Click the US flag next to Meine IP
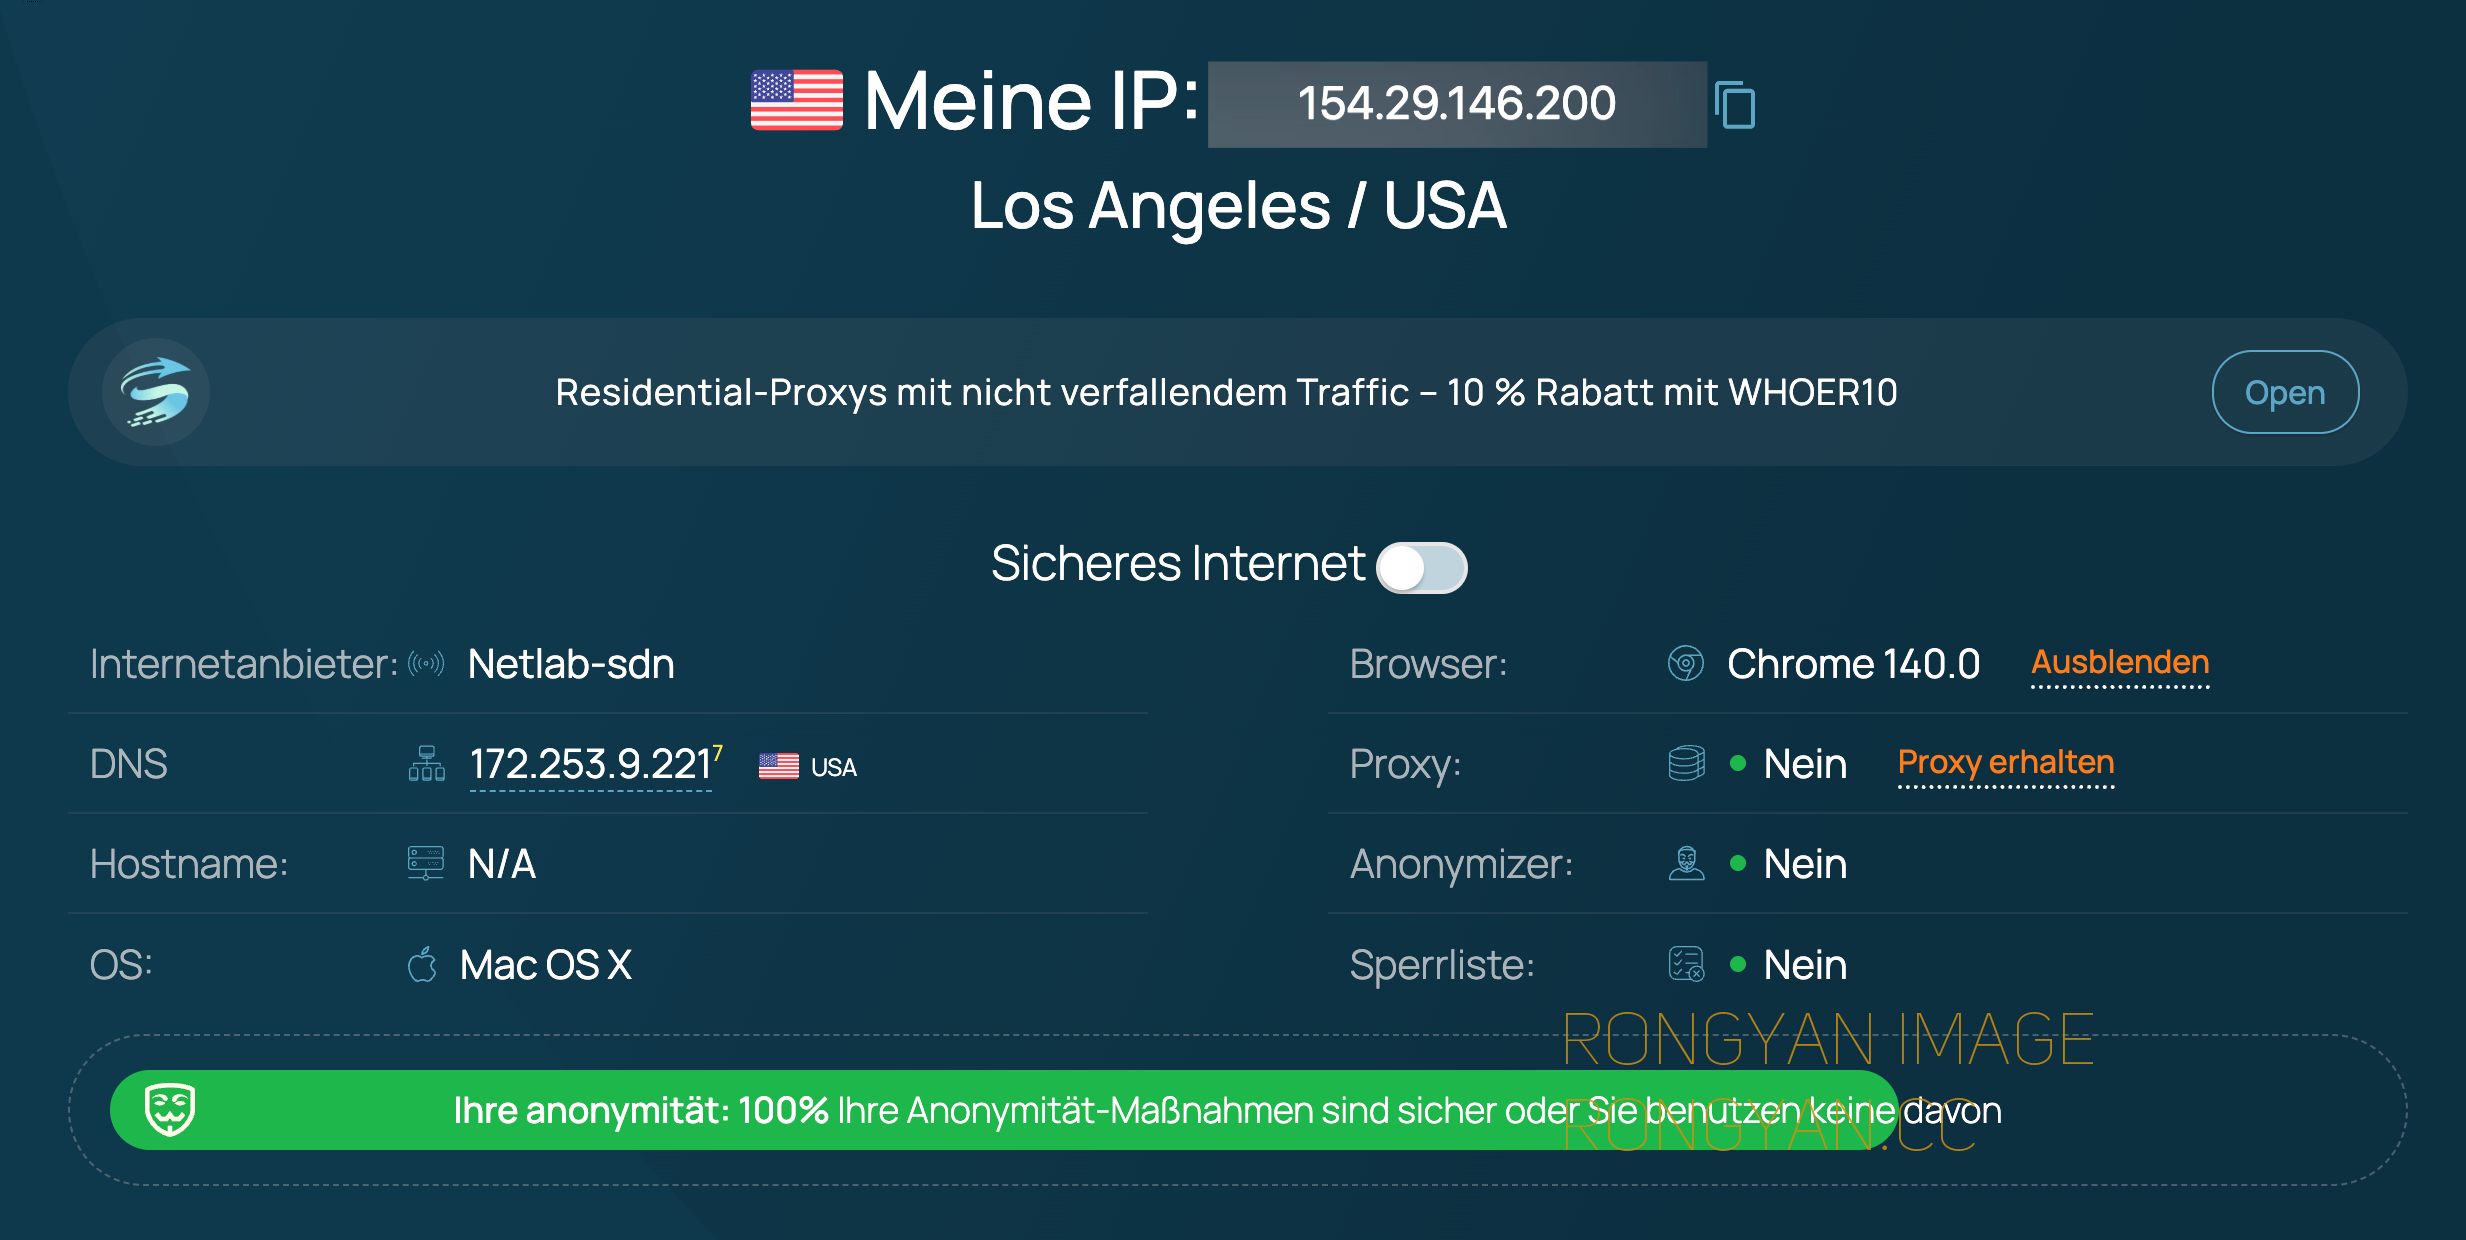 click(x=797, y=100)
